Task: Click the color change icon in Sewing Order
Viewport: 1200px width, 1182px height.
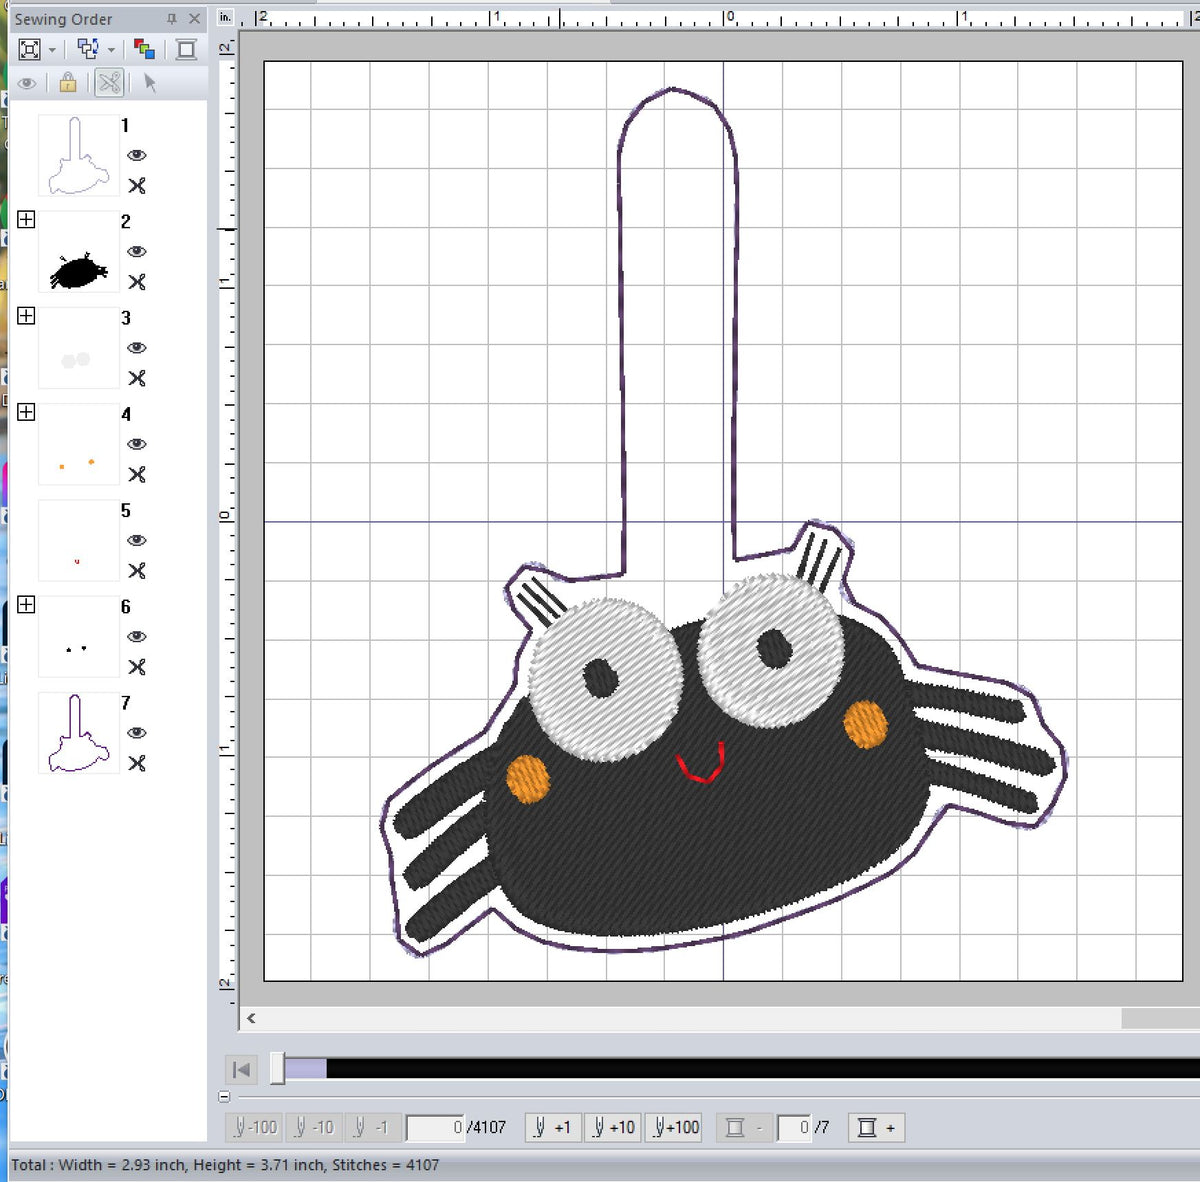Action: coord(145,48)
